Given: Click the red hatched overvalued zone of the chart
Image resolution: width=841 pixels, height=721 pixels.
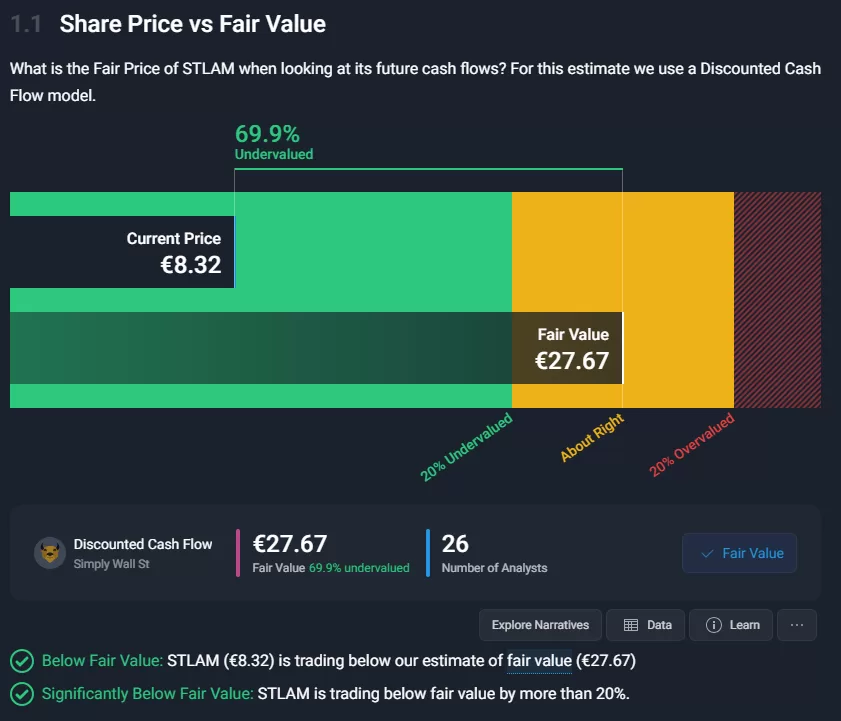Looking at the screenshot, I should (x=777, y=300).
